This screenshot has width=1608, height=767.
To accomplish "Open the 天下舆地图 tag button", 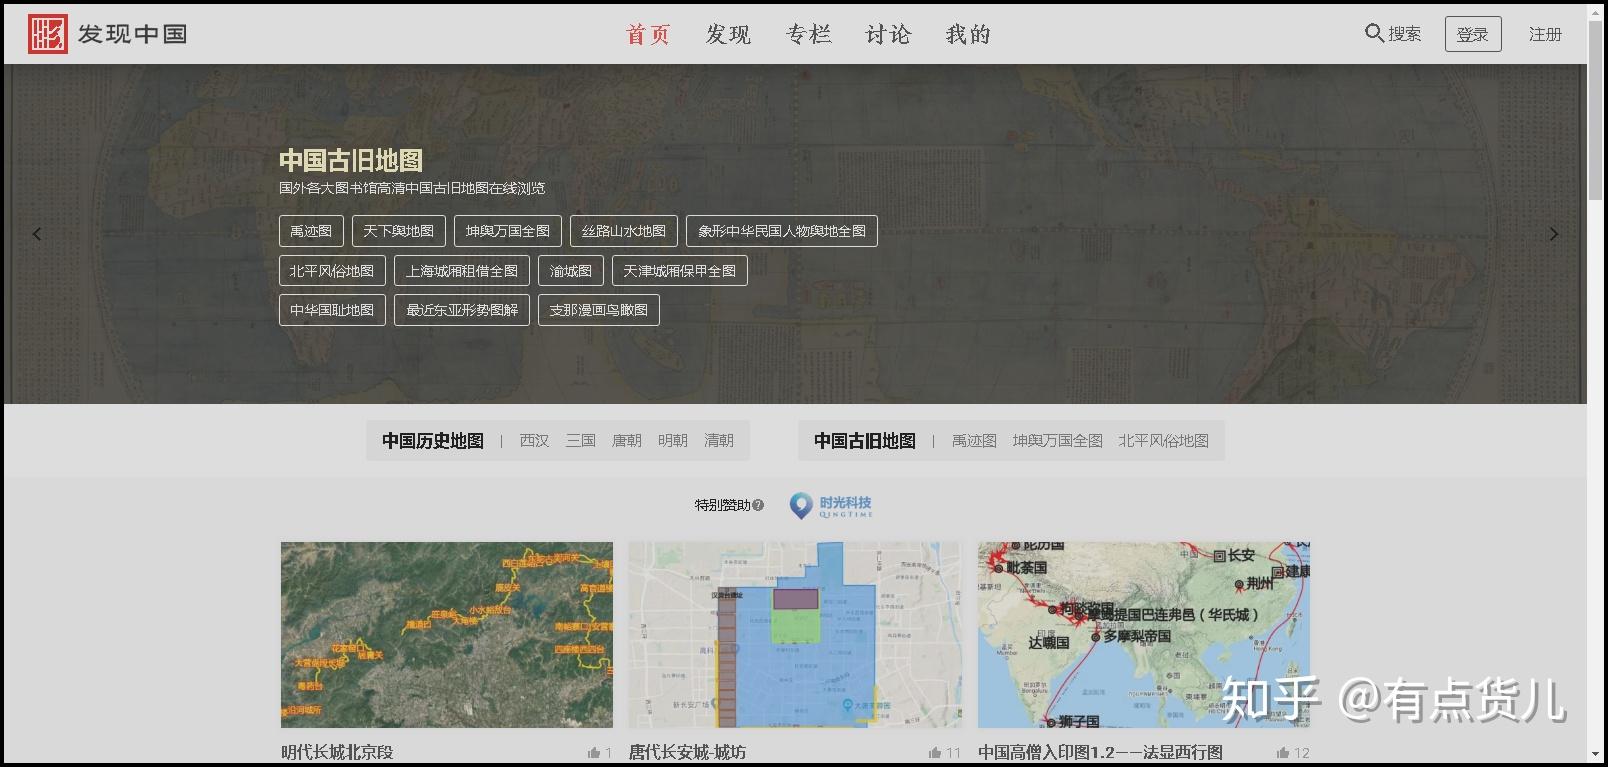I will pos(398,231).
